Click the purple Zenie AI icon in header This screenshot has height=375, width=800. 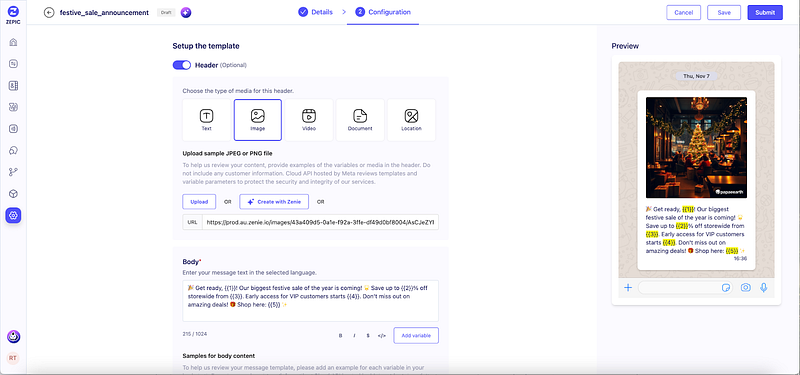186,13
